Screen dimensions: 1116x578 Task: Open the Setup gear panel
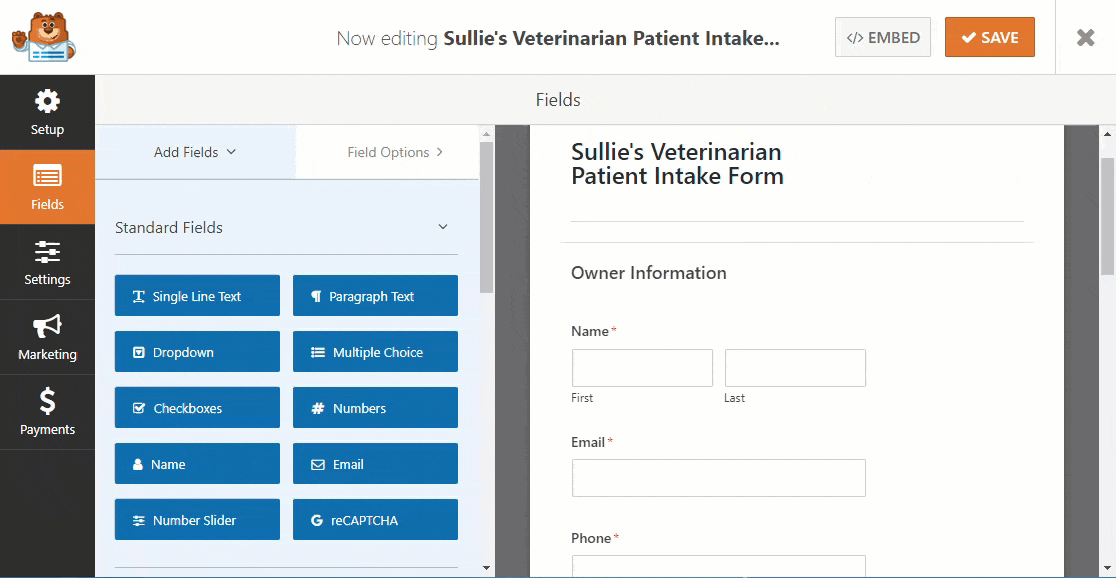point(47,112)
